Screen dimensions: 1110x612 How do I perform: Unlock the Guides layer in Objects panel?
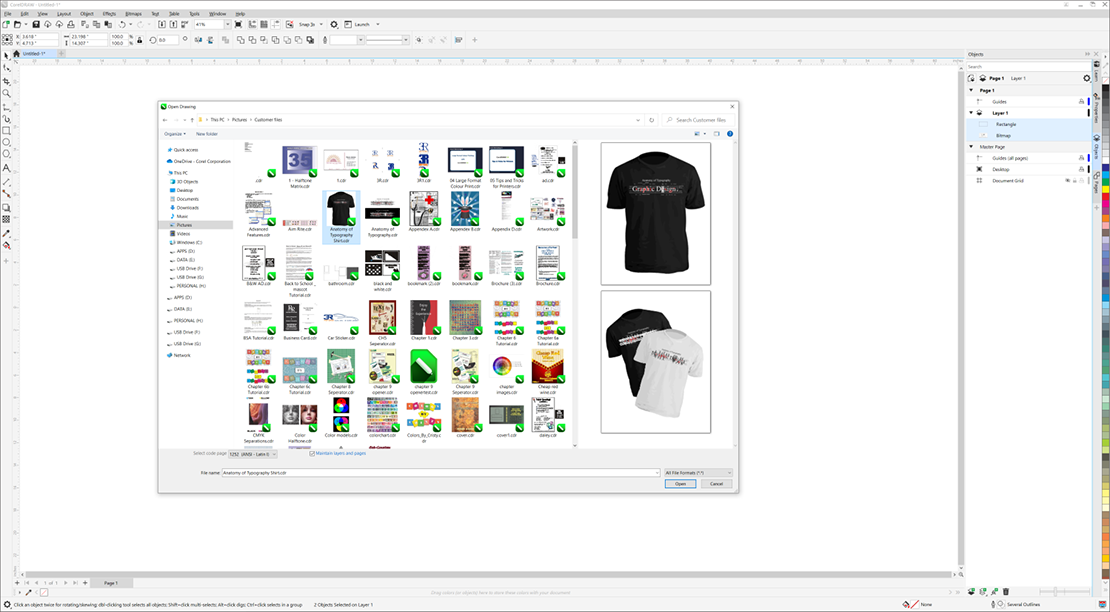pos(1081,101)
